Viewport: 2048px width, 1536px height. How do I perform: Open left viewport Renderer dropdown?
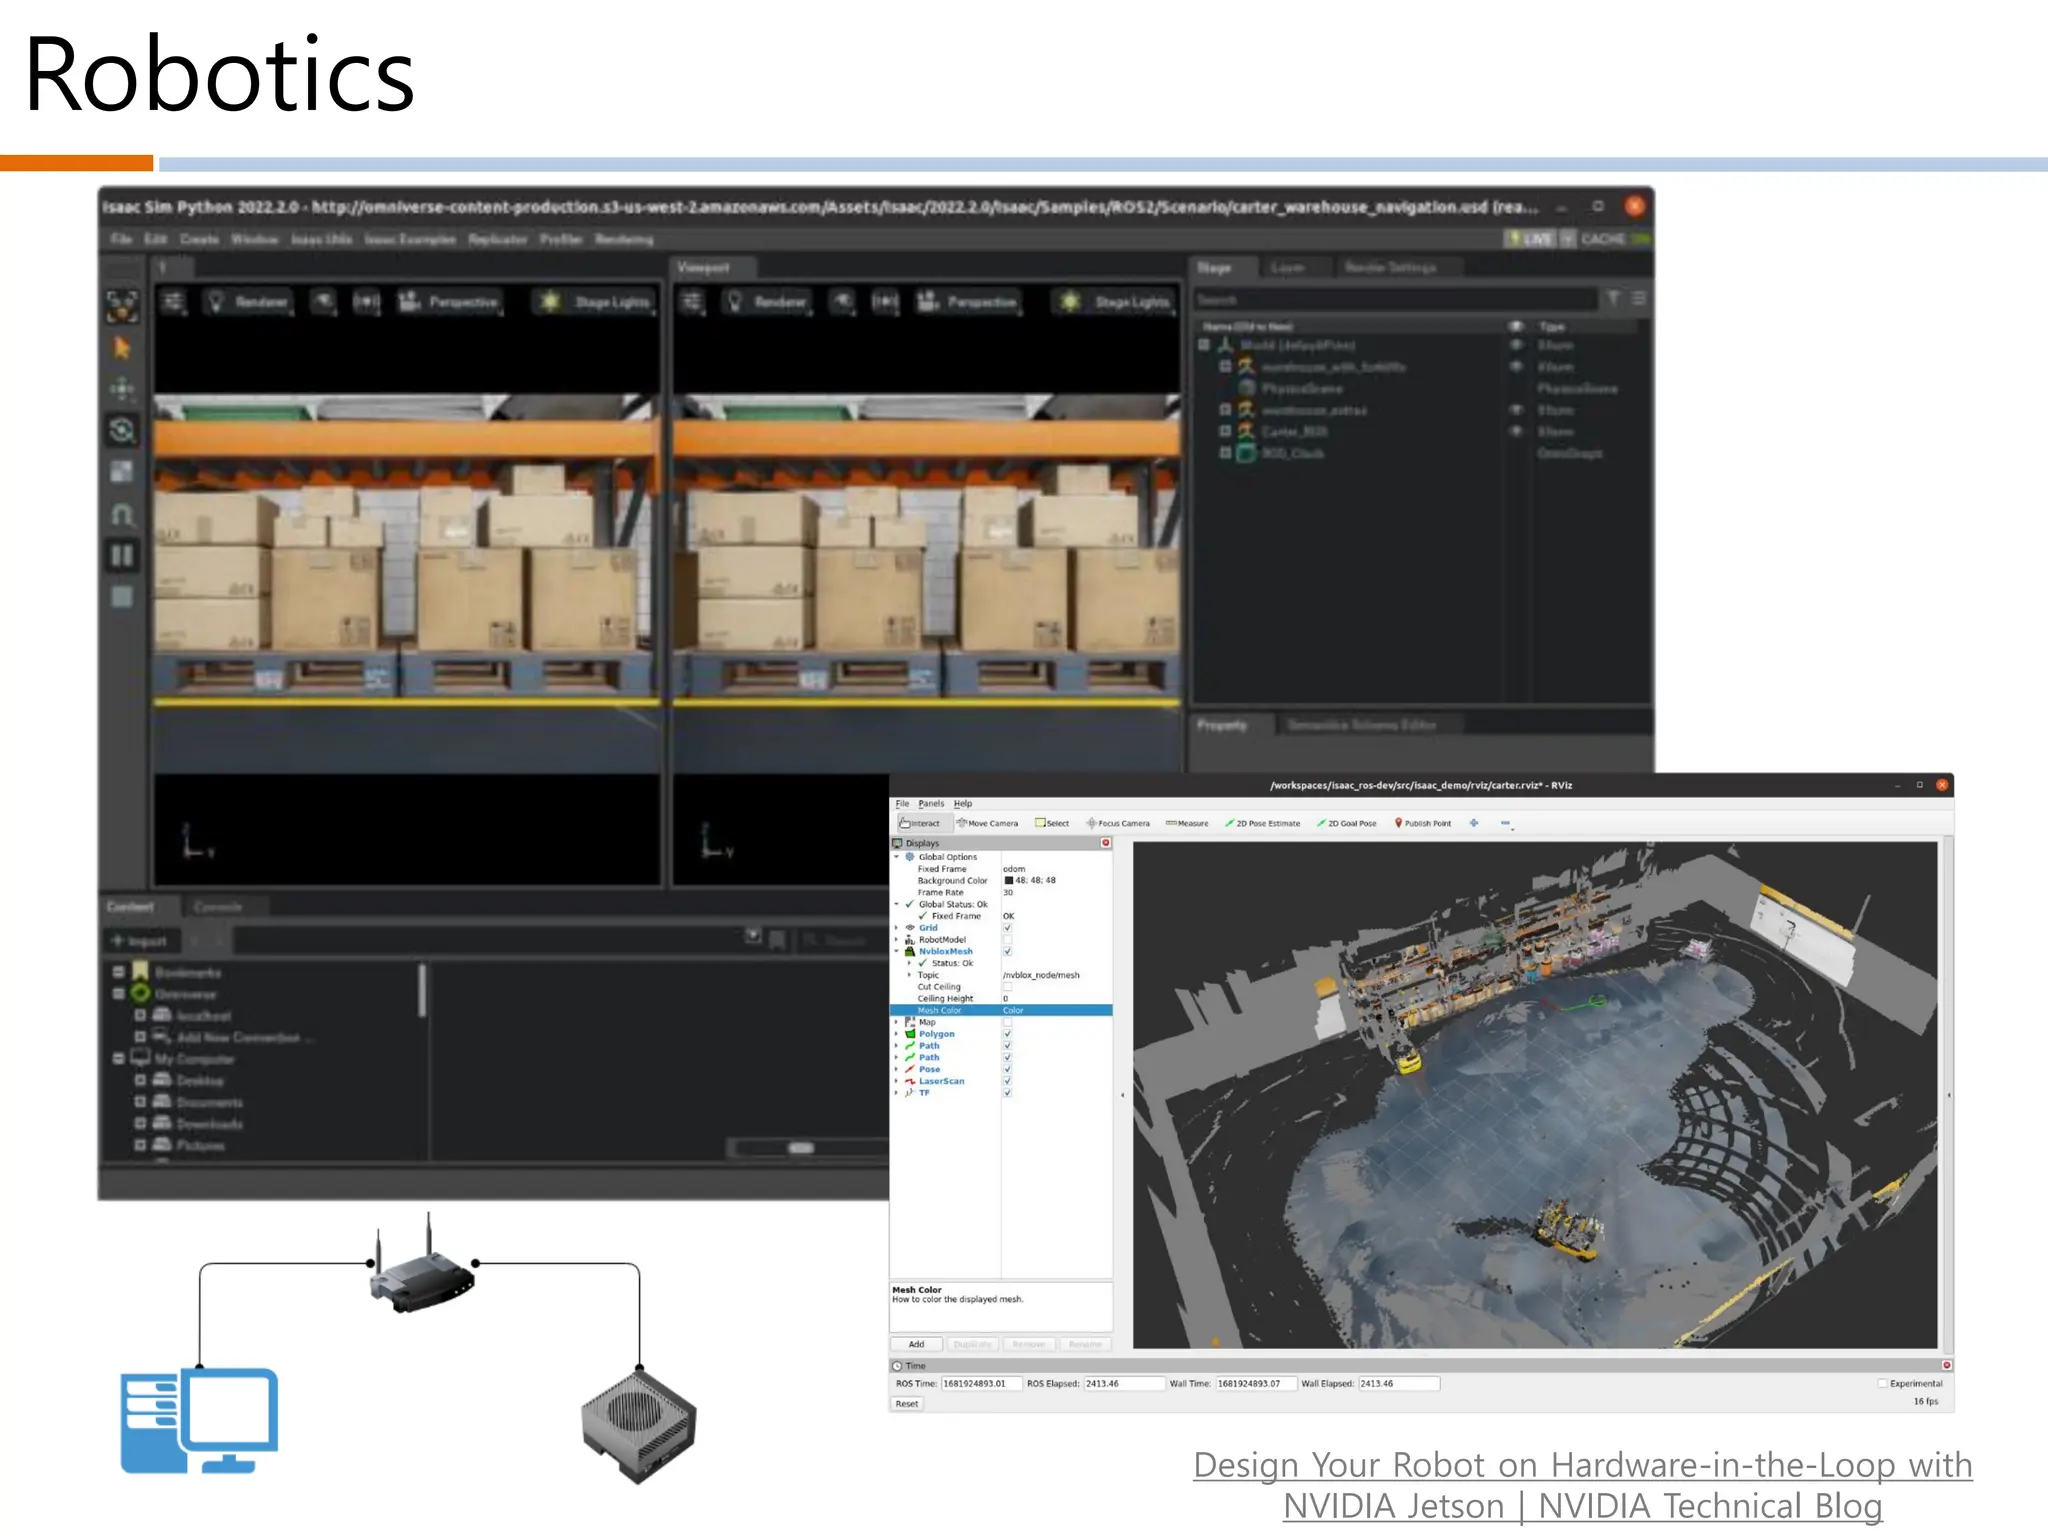pos(249,301)
